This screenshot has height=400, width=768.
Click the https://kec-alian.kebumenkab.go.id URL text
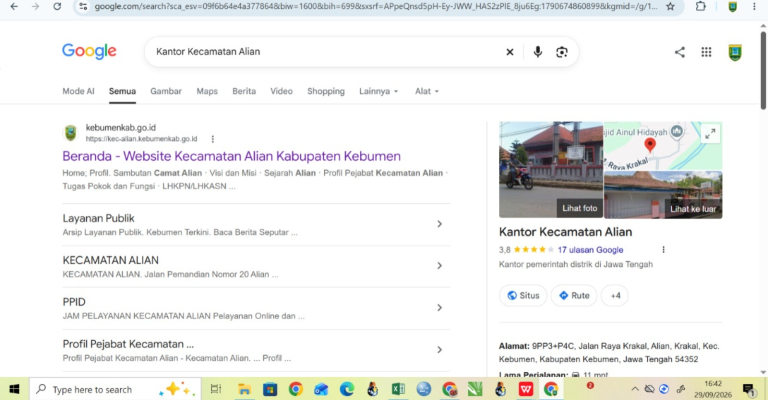(x=142, y=139)
